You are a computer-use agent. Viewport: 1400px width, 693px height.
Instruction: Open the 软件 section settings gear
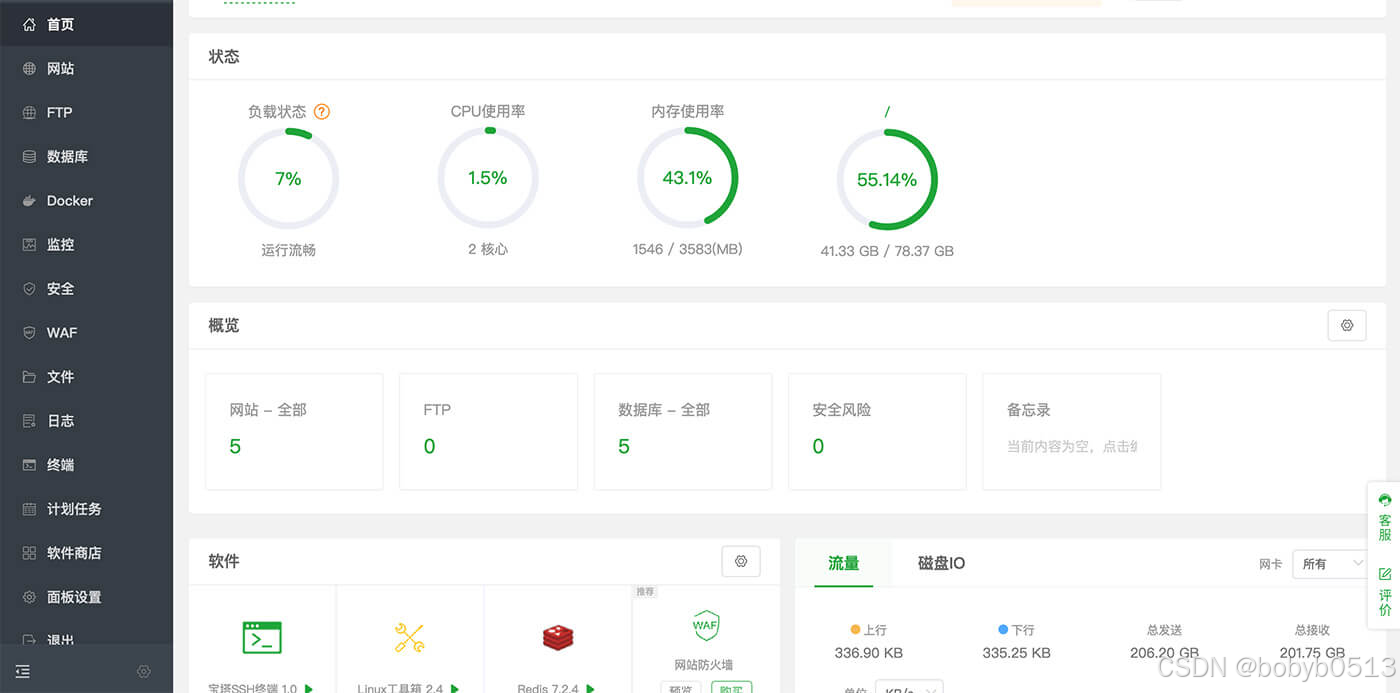[x=741, y=561]
